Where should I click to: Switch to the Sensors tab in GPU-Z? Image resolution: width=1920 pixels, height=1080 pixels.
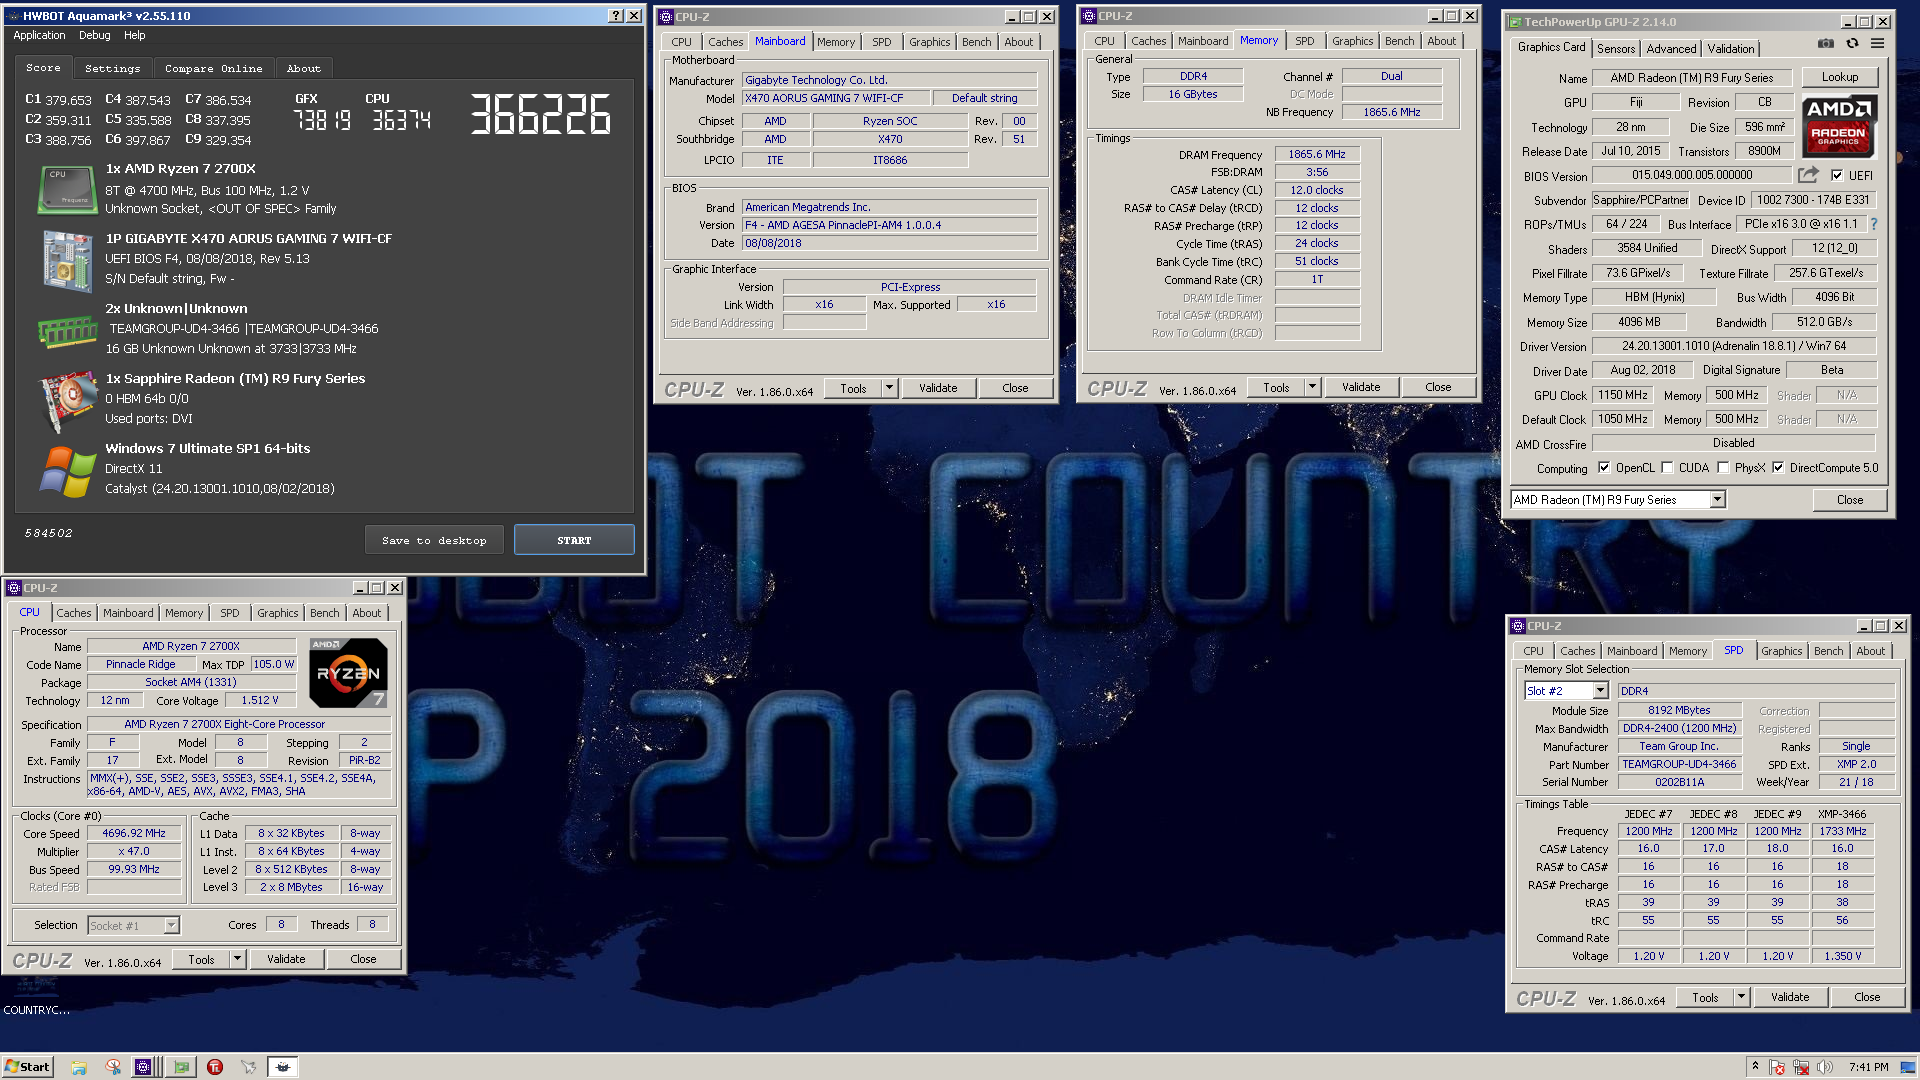pyautogui.click(x=1616, y=49)
